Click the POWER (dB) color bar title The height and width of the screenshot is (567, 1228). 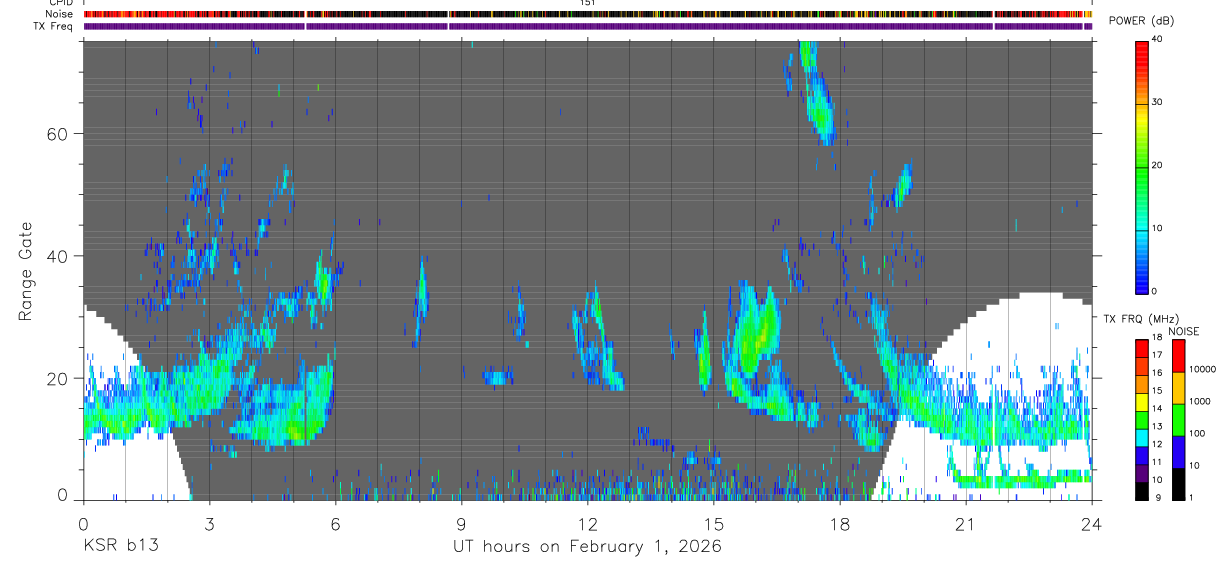click(x=1140, y=22)
